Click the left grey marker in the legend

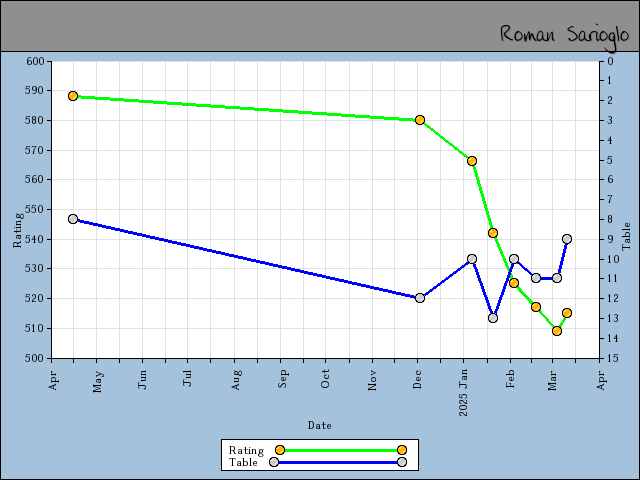(274, 462)
